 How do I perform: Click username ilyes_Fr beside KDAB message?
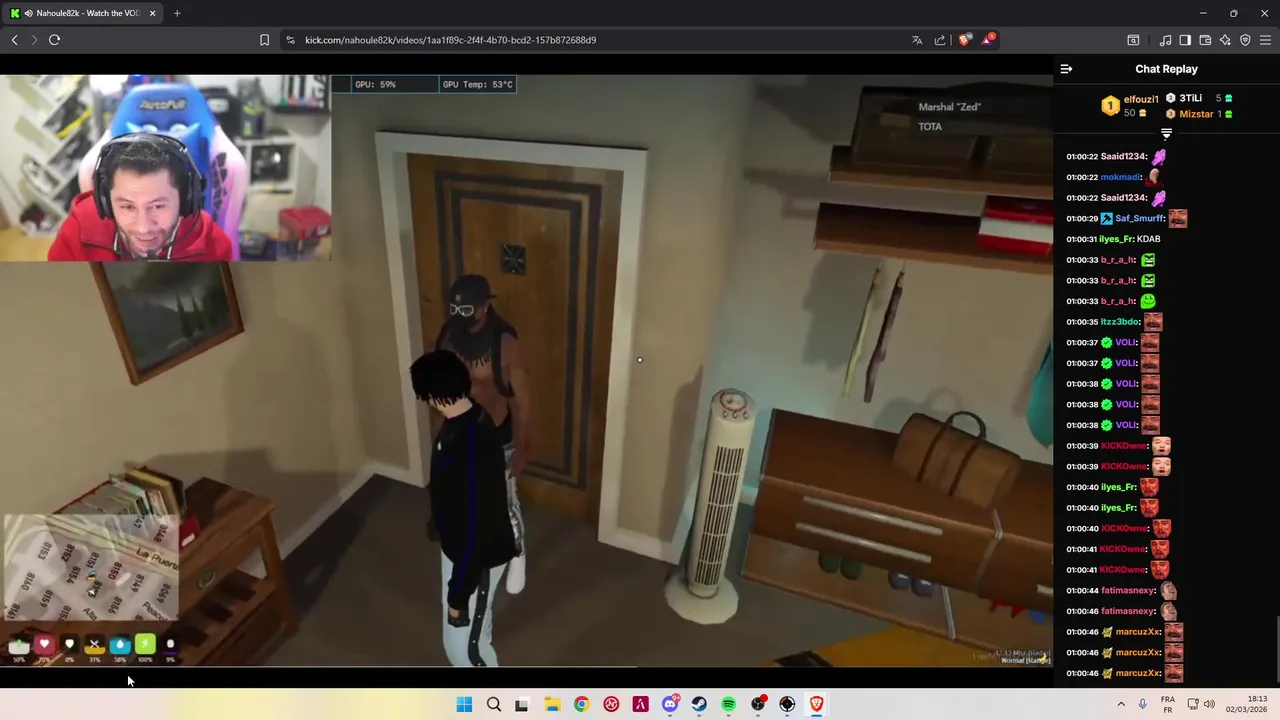[x=1116, y=239]
